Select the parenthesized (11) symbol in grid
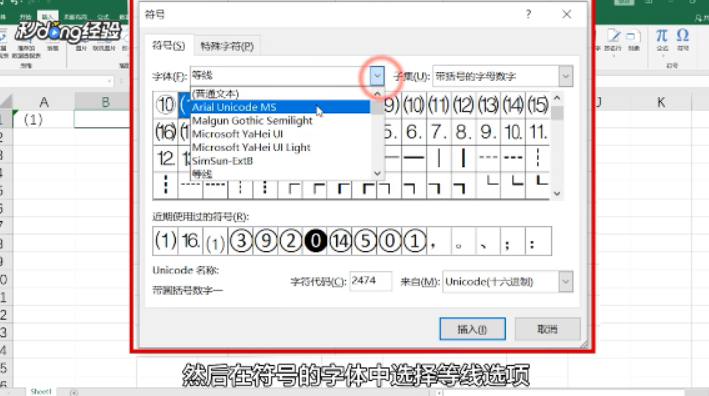Screen dimensions: 709x396 [x=438, y=105]
